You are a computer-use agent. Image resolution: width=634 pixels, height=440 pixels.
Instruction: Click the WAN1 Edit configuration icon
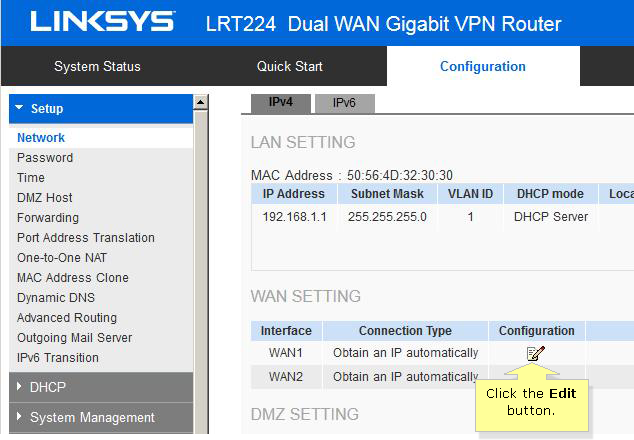coord(536,353)
